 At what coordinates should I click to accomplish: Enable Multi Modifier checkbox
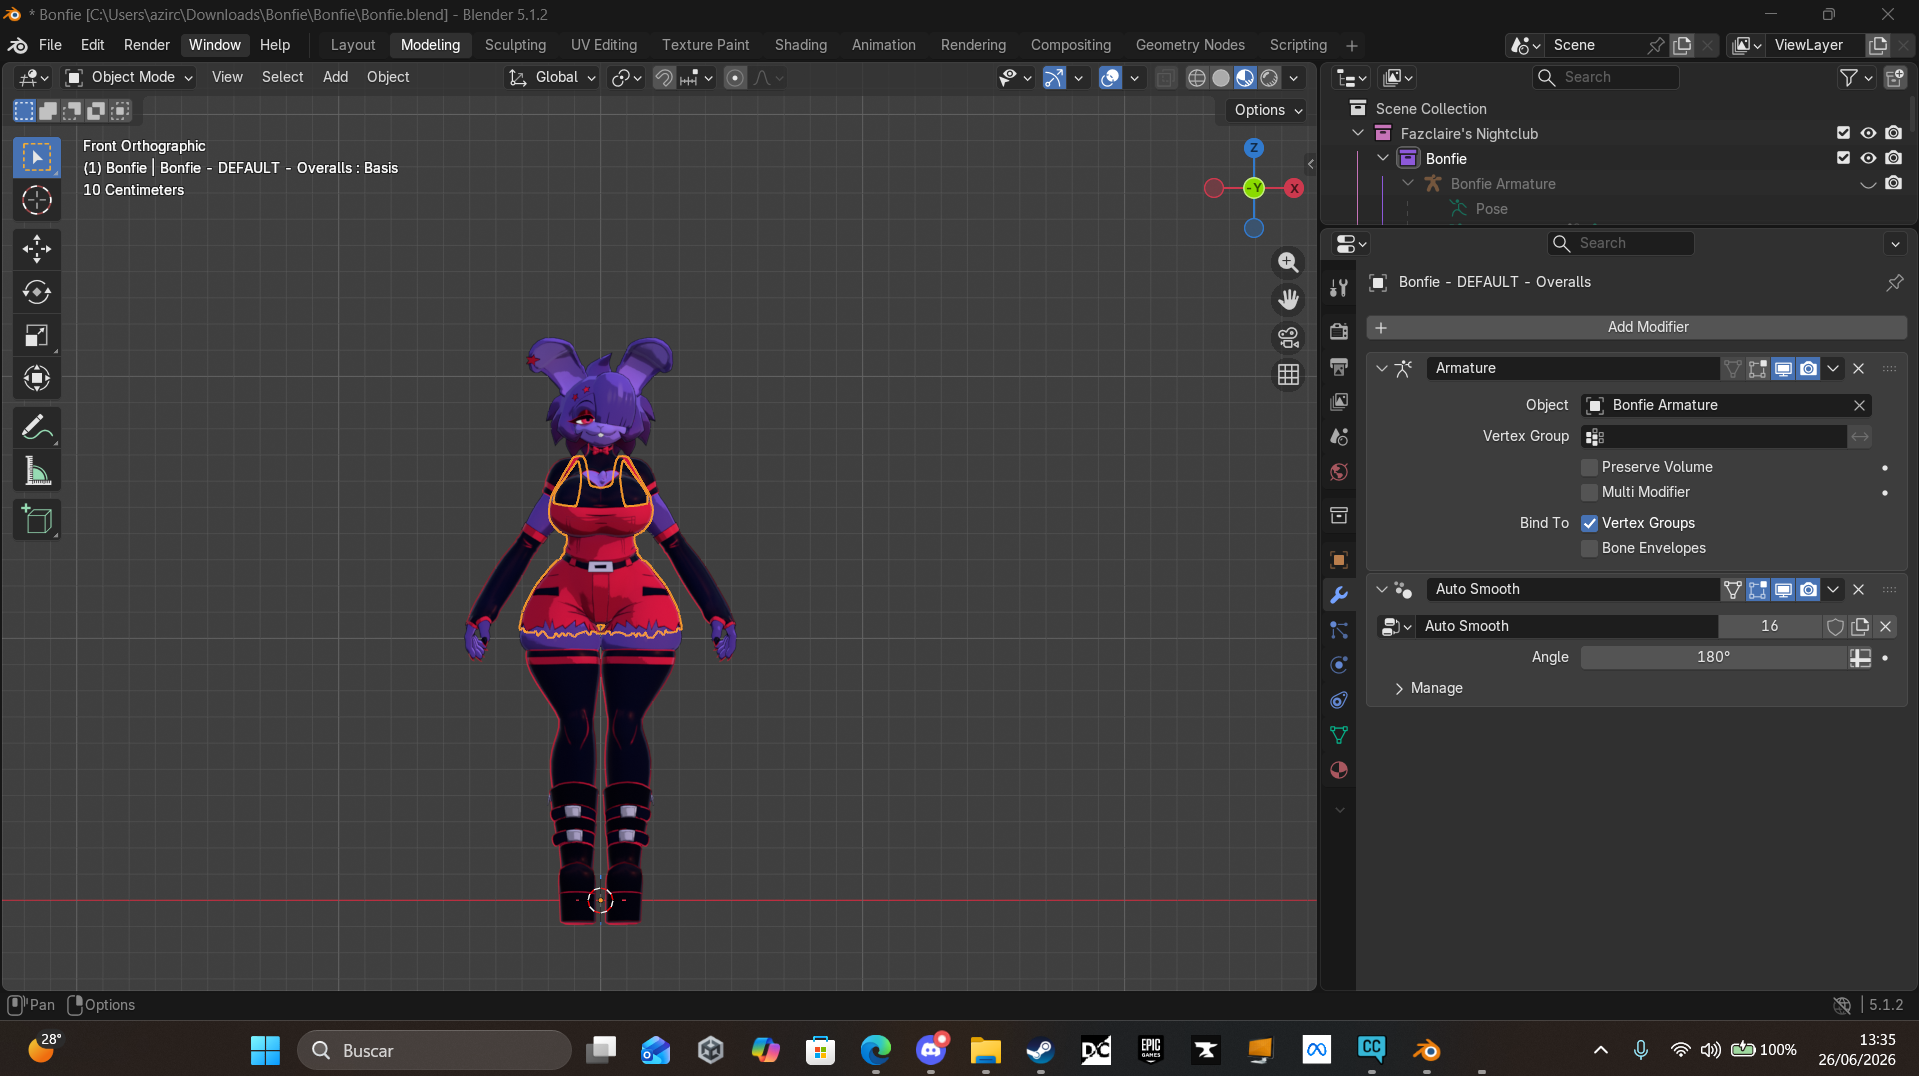(1589, 492)
